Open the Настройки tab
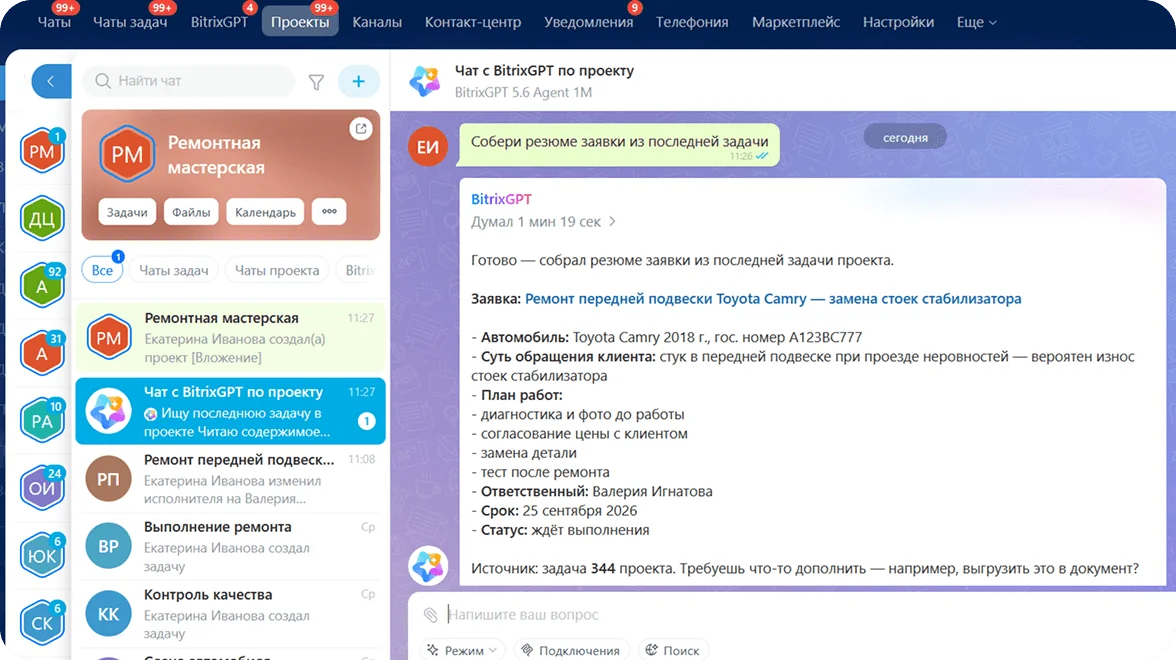This screenshot has width=1176, height=660. click(x=898, y=22)
